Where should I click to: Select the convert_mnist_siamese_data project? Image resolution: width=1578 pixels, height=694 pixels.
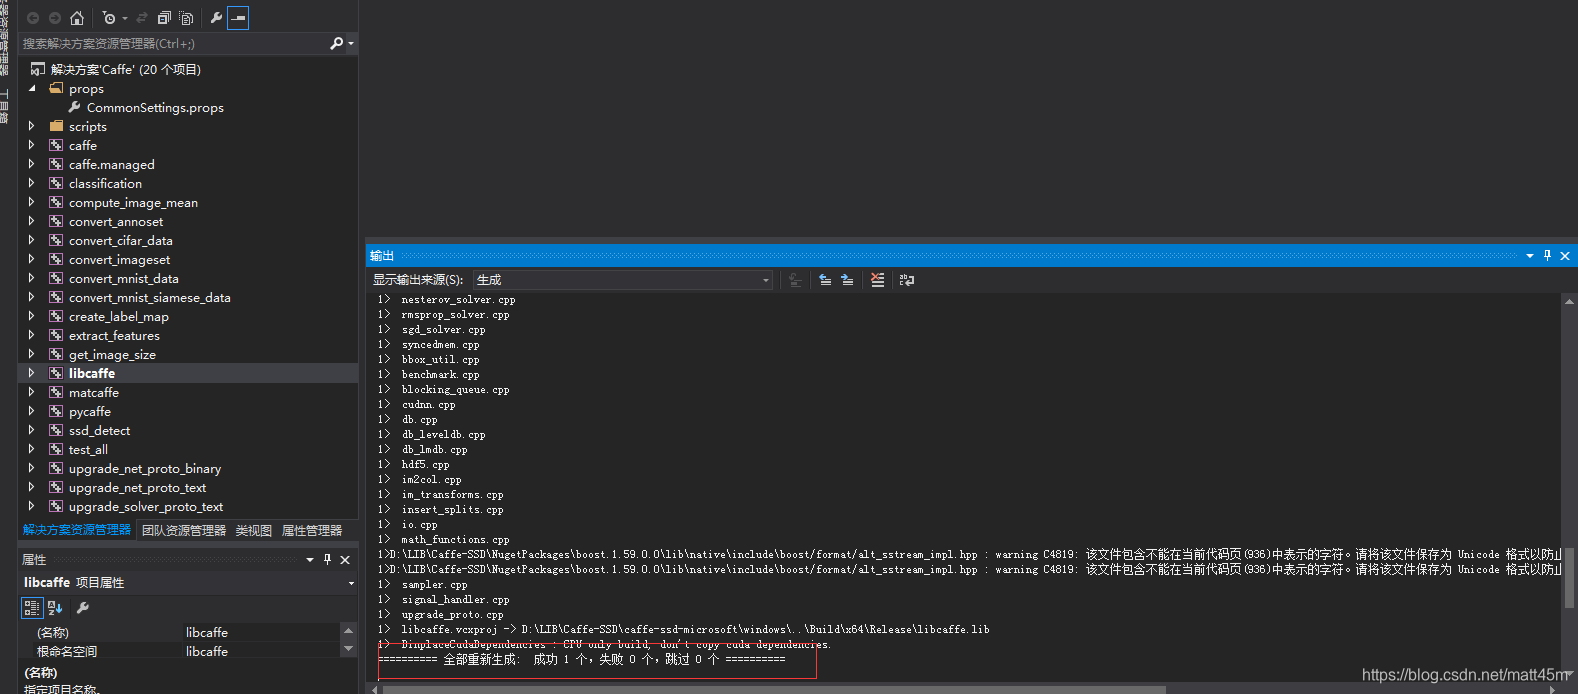150,297
